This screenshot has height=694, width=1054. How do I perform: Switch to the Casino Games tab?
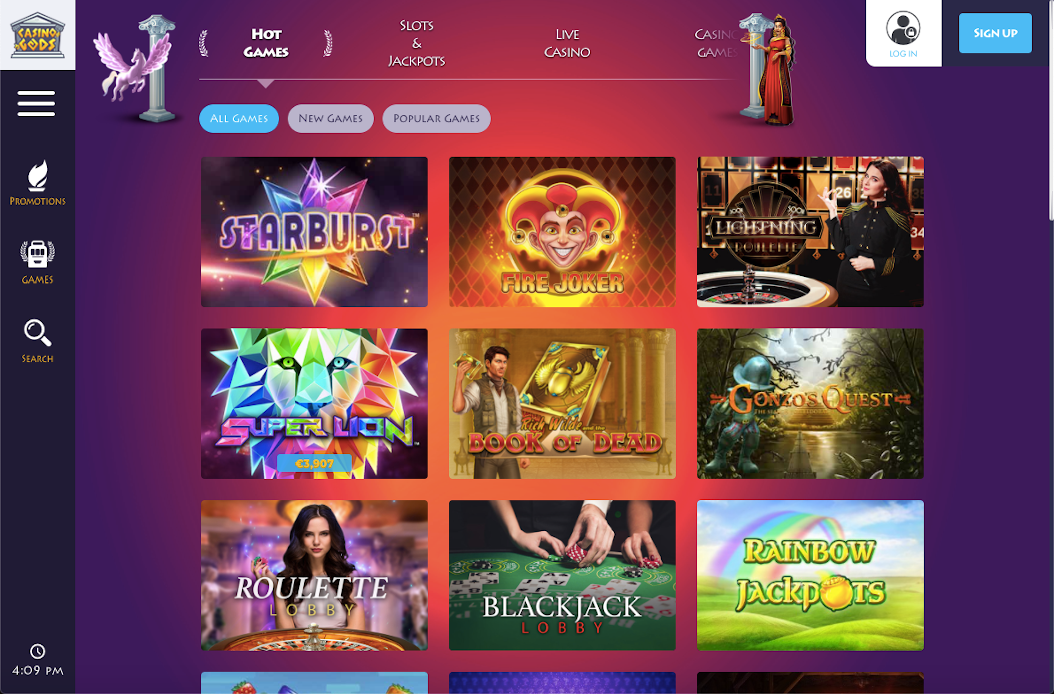[717, 43]
